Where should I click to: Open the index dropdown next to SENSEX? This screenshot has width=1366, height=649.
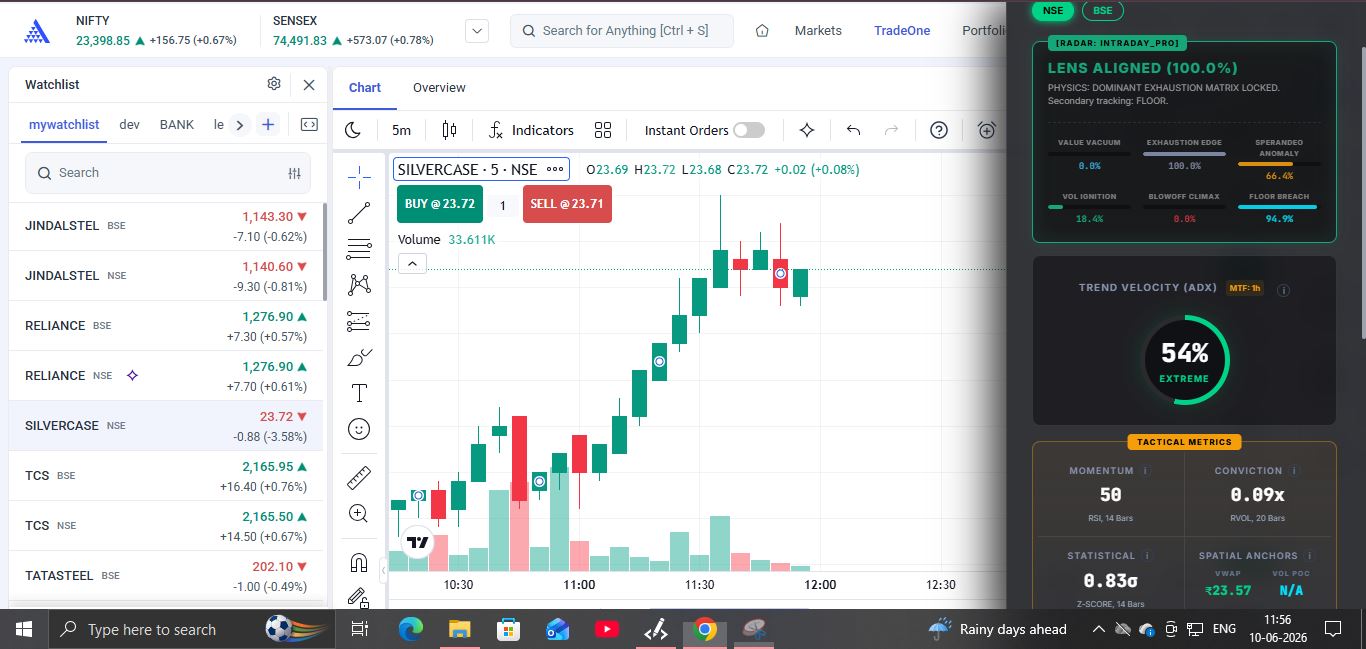[x=478, y=31]
